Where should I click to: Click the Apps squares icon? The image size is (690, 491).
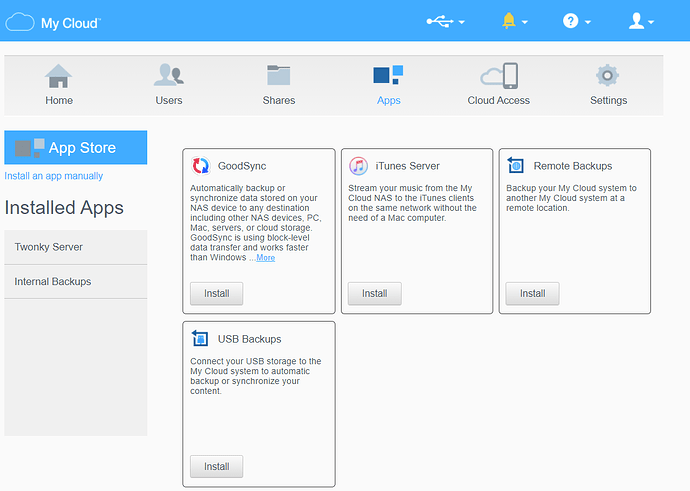pyautogui.click(x=388, y=75)
